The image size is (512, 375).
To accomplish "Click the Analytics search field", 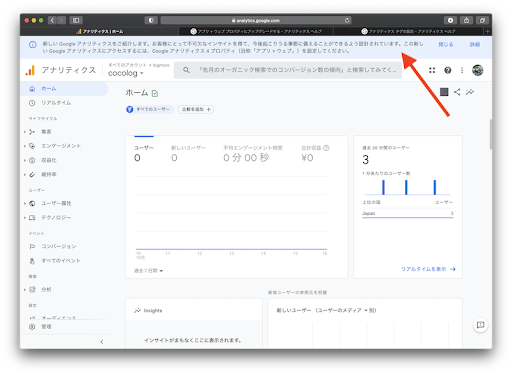I will [x=288, y=70].
